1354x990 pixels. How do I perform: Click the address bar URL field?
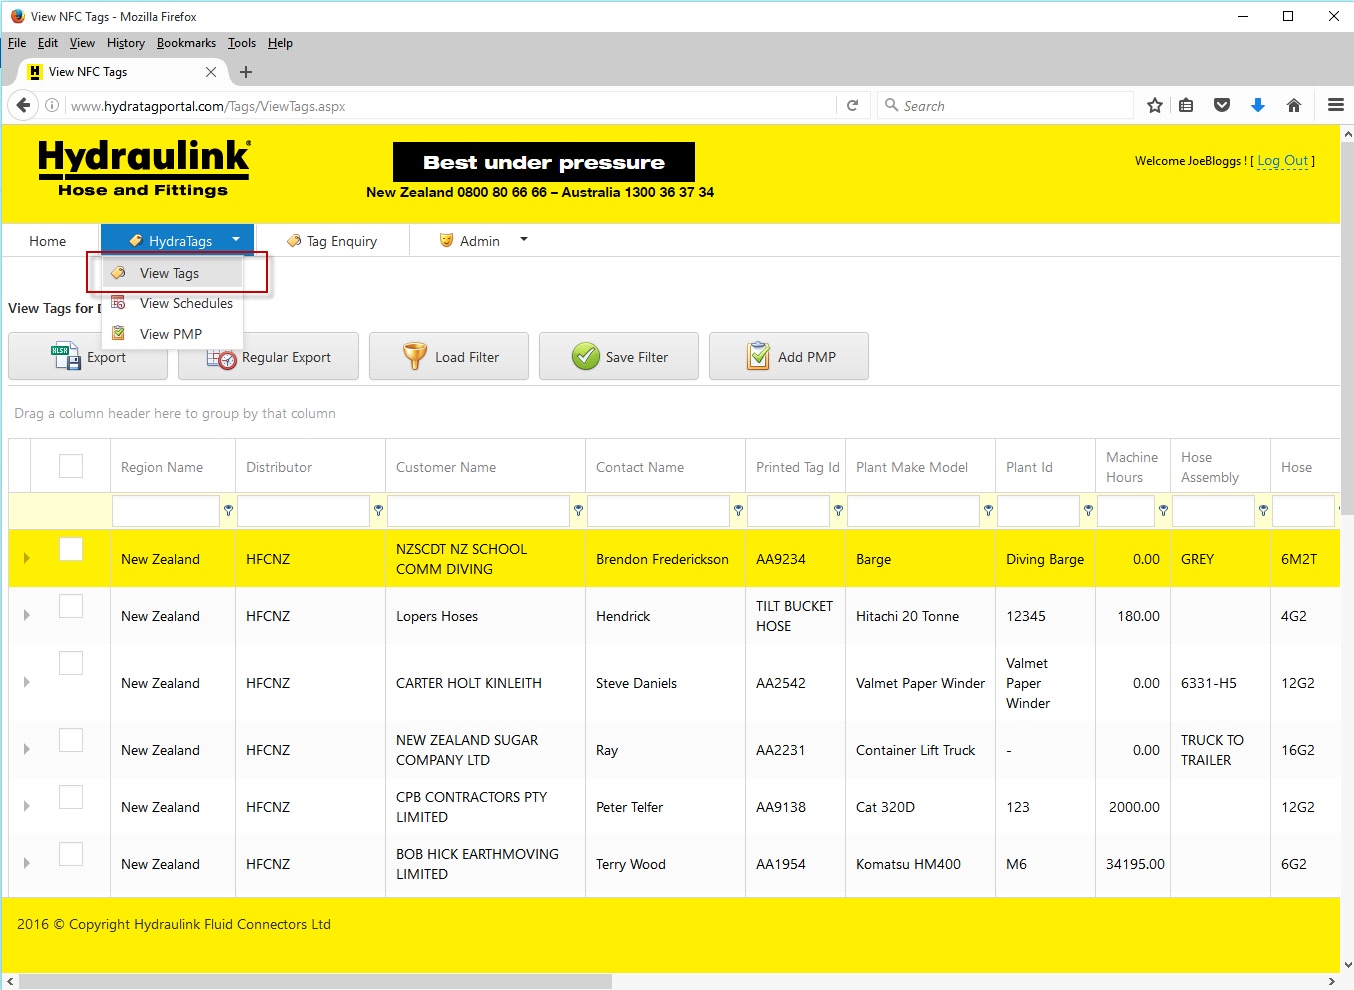pyautogui.click(x=450, y=105)
